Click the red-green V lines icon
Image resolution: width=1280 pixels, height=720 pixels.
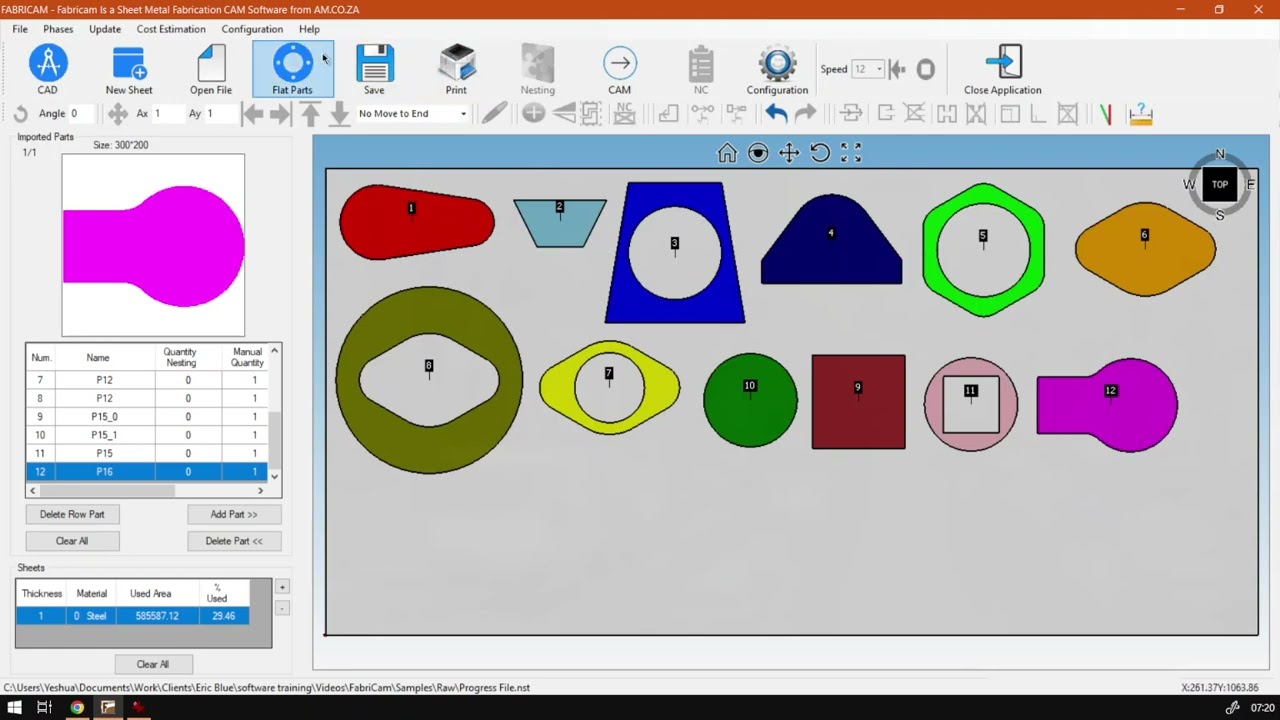(1105, 114)
